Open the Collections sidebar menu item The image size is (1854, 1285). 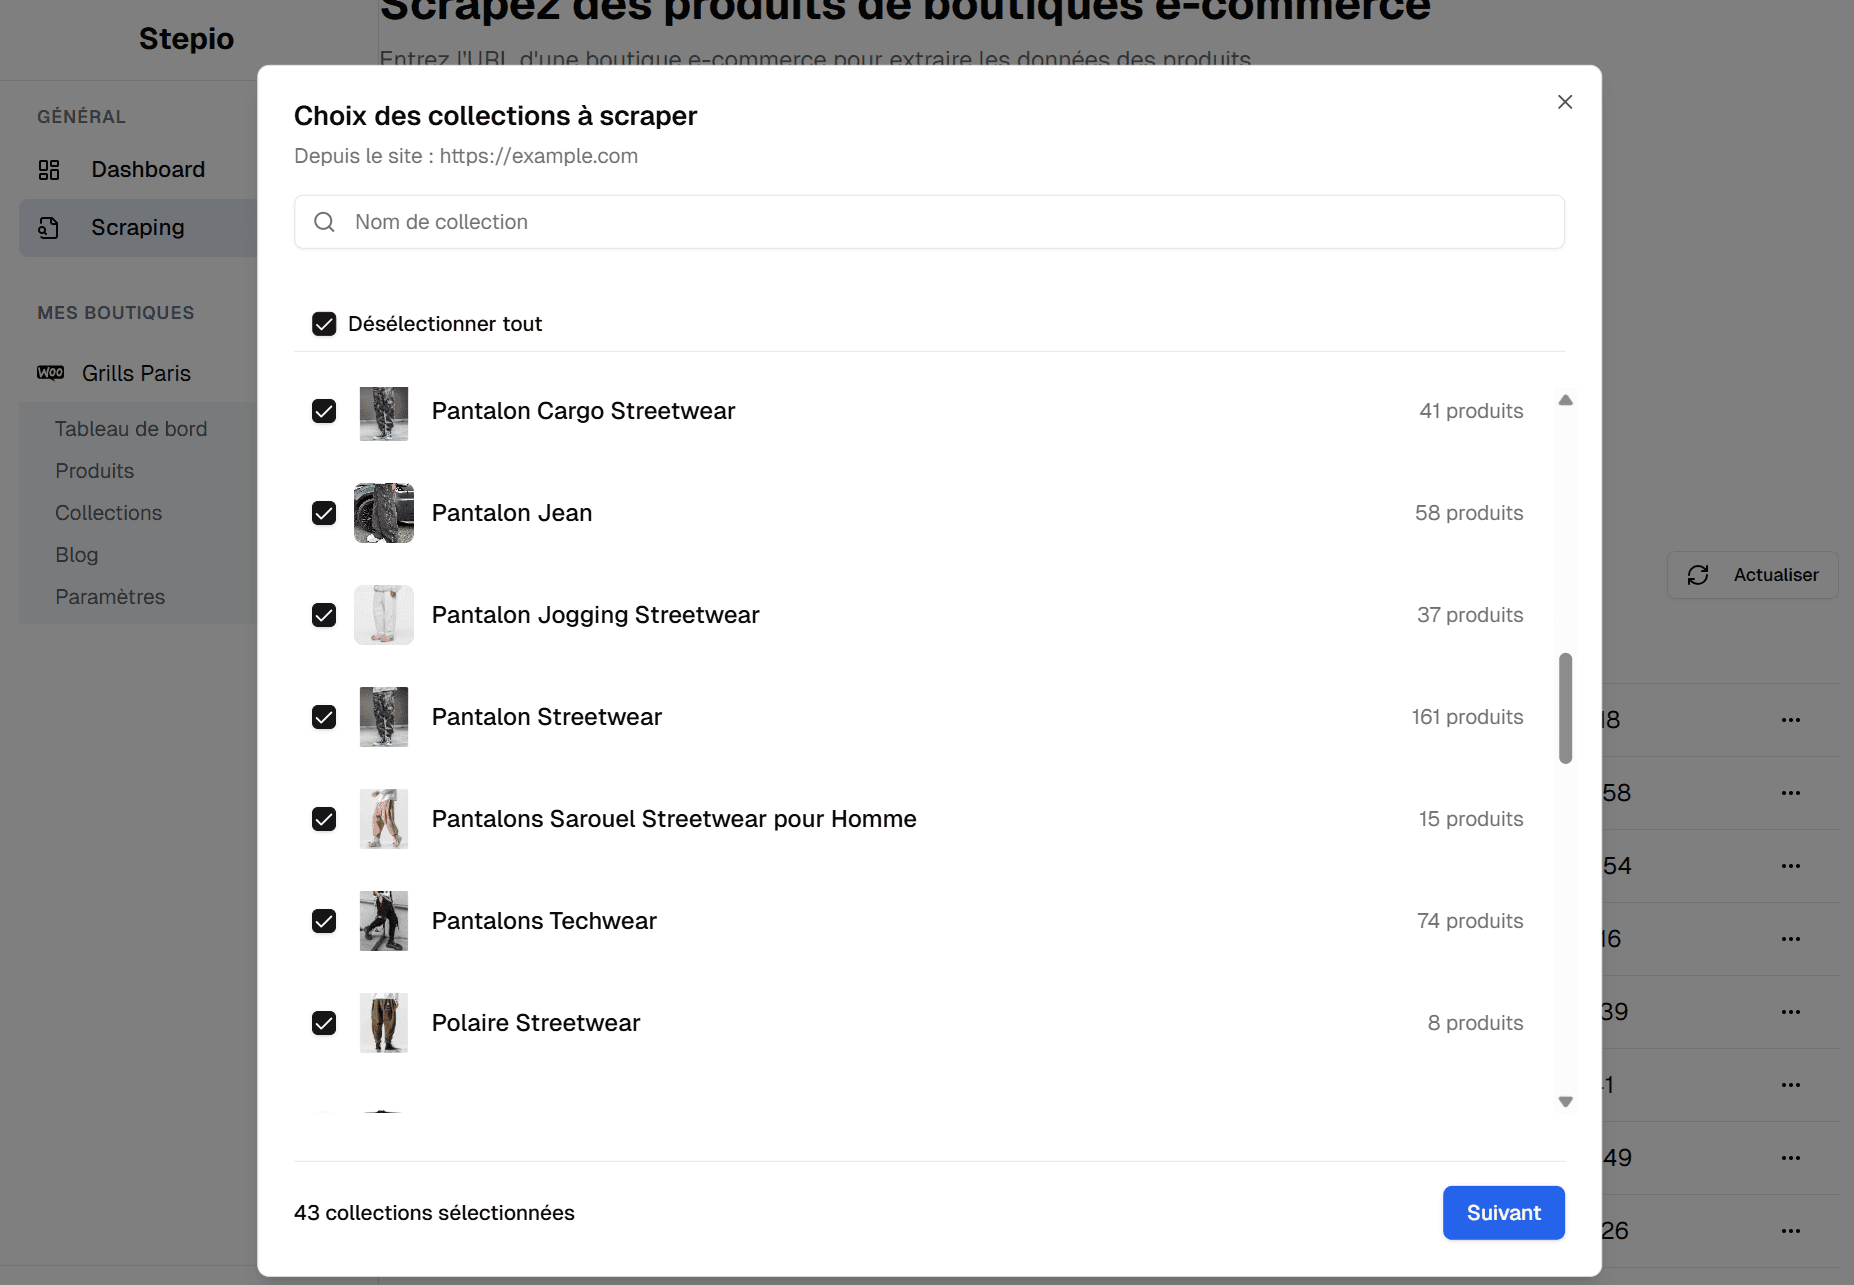pos(108,513)
